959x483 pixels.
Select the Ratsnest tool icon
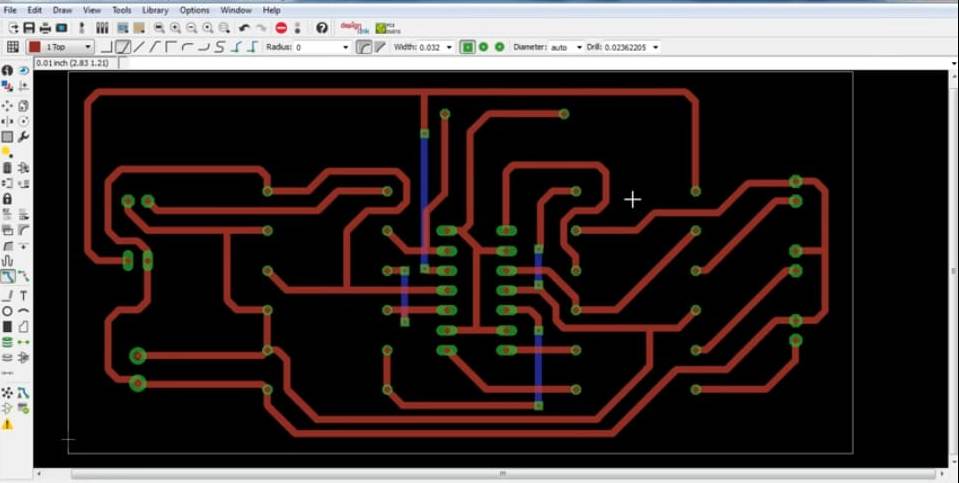(7, 392)
